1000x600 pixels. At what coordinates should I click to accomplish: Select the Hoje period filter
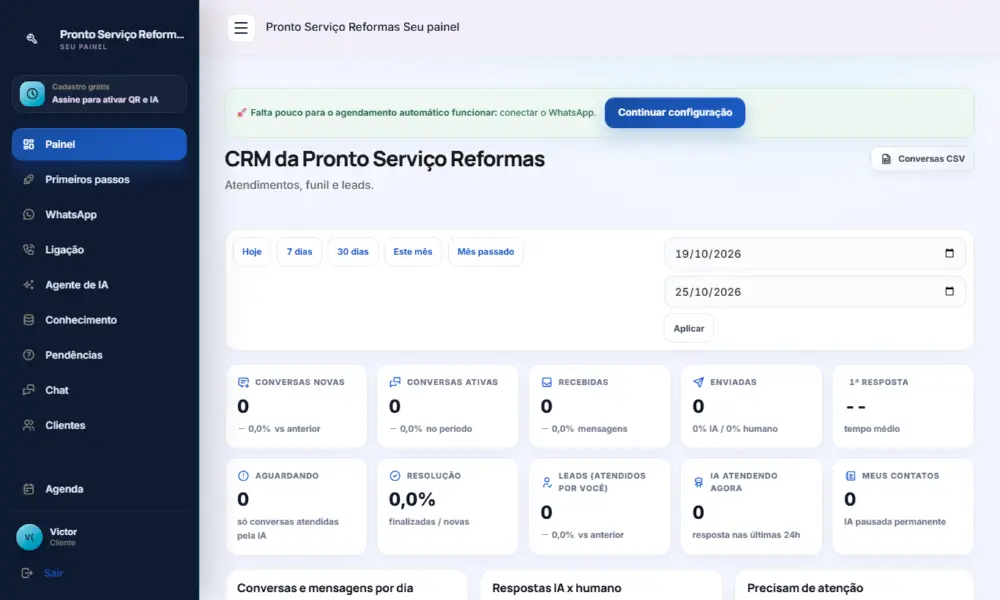[x=252, y=252]
